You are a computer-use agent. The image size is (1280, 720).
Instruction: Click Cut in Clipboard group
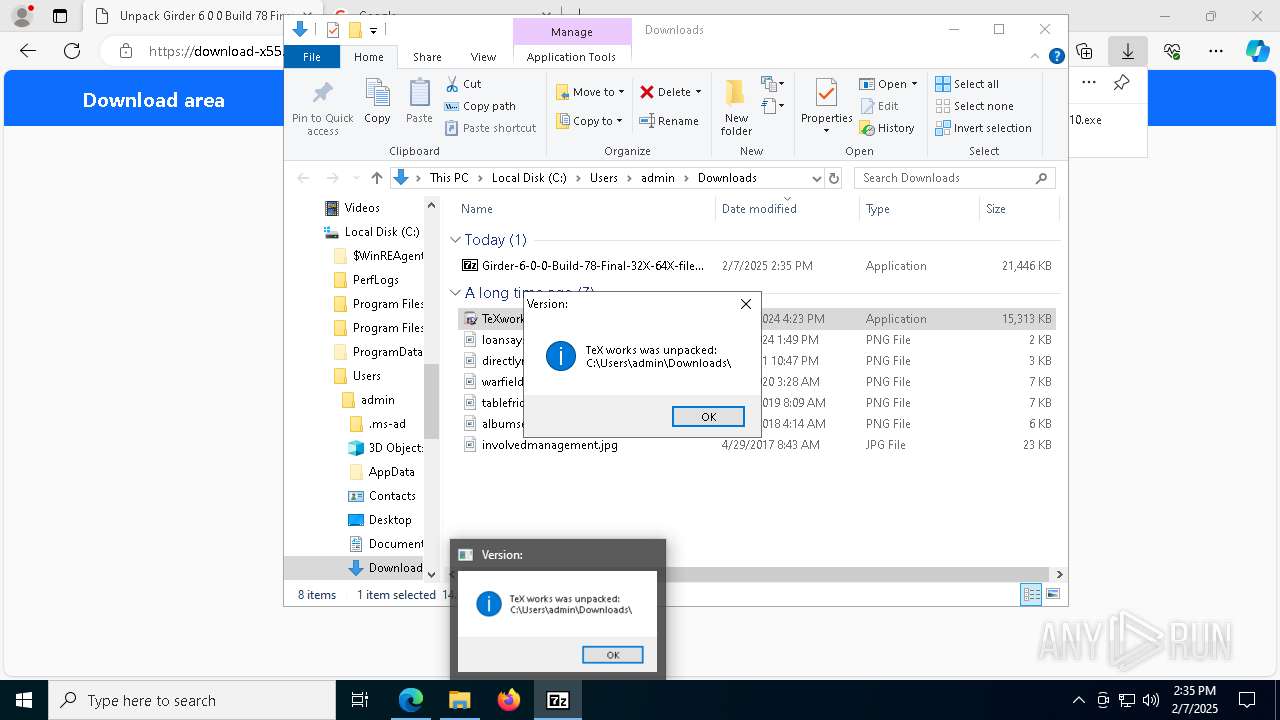pos(463,84)
